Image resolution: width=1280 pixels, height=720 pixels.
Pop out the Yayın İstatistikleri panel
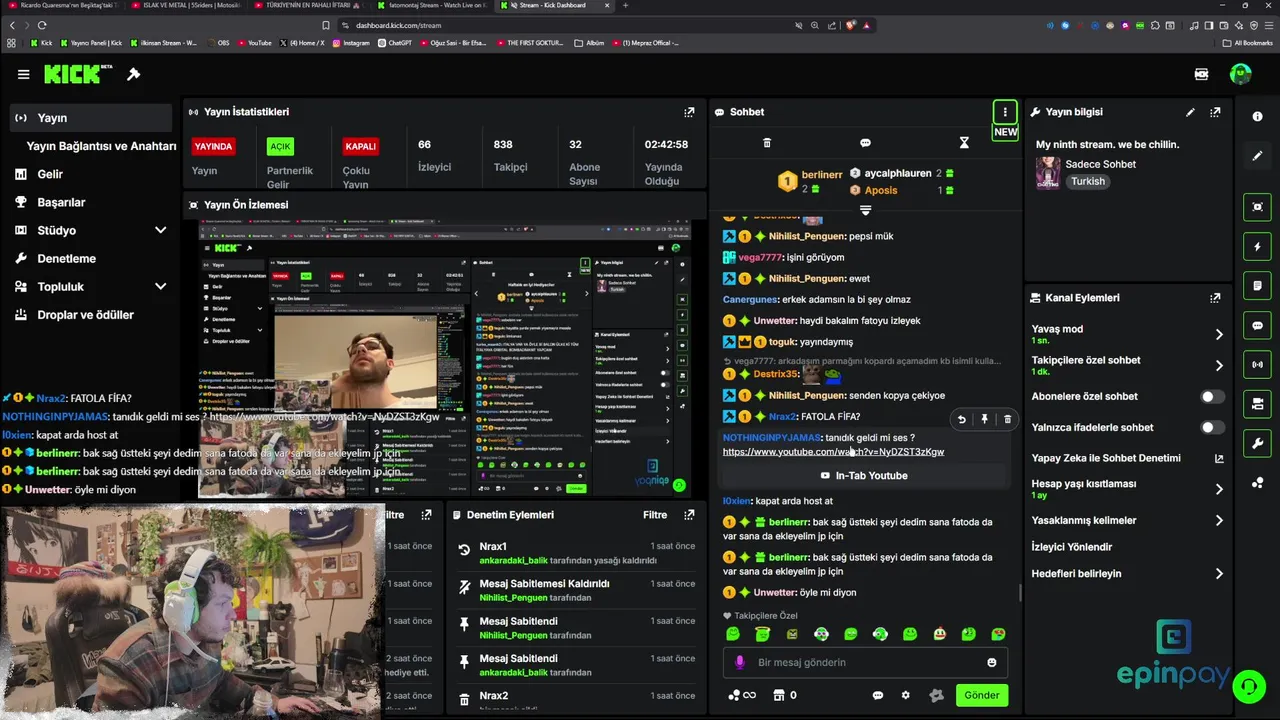[x=689, y=112]
